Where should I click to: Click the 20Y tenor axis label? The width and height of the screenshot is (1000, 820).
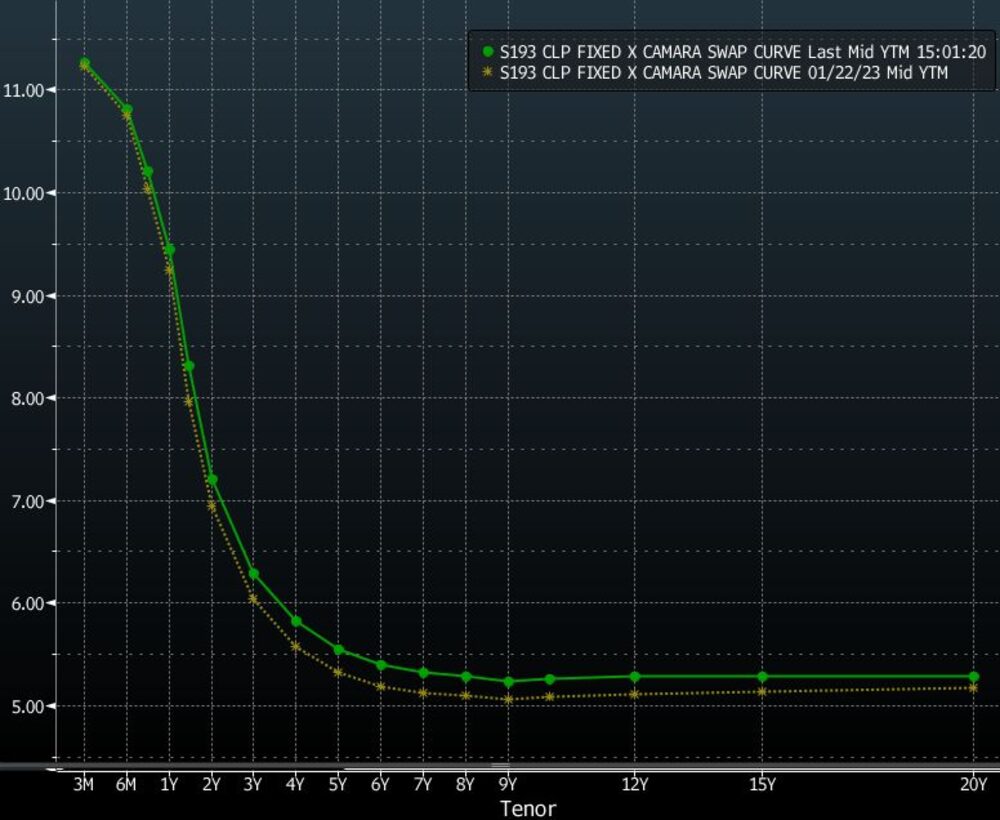coord(973,785)
